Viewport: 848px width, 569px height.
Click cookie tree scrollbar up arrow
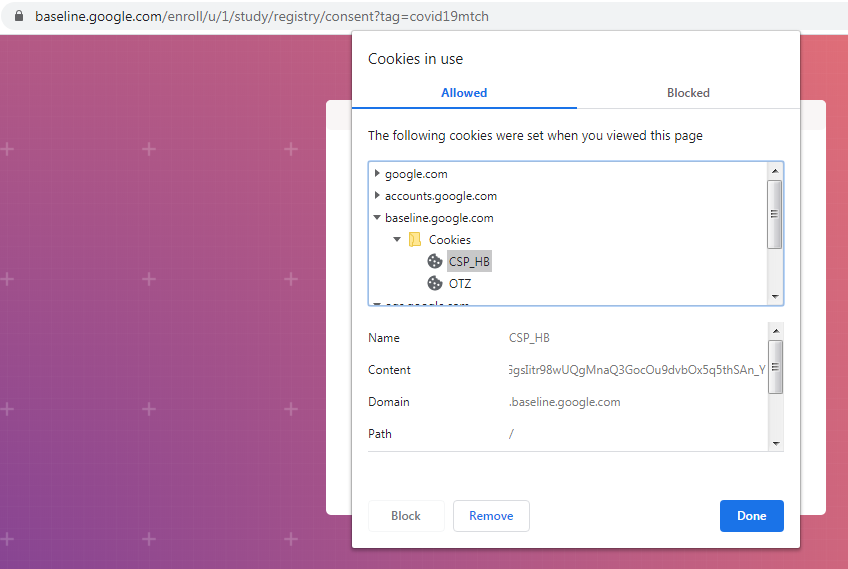click(x=774, y=171)
